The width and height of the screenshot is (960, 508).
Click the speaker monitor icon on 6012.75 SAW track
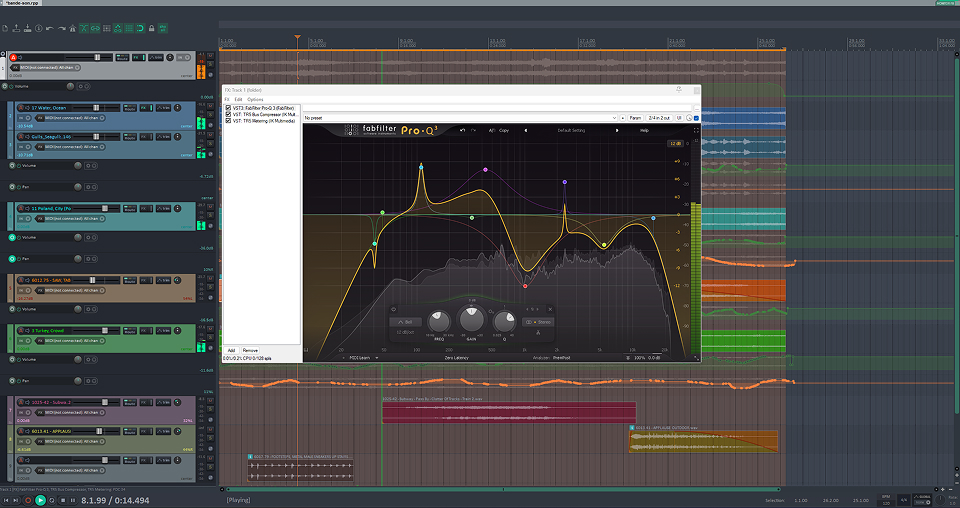[27, 280]
